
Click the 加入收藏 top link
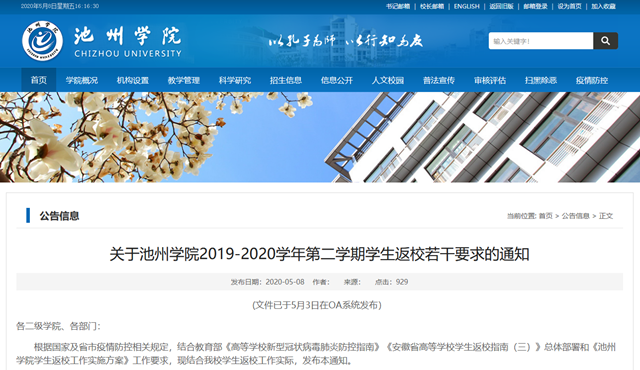(603, 6)
